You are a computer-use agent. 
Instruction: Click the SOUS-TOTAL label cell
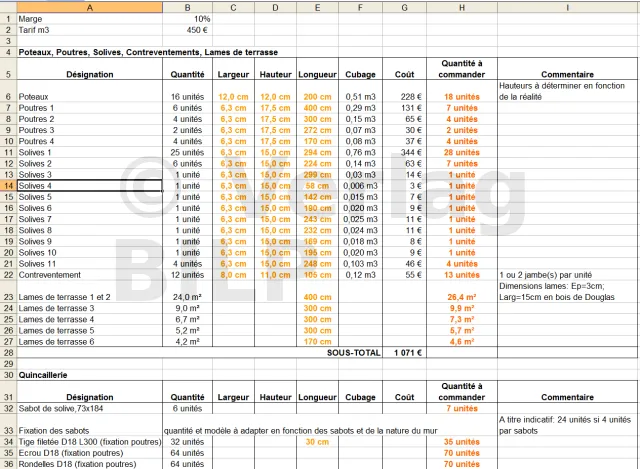coord(354,352)
